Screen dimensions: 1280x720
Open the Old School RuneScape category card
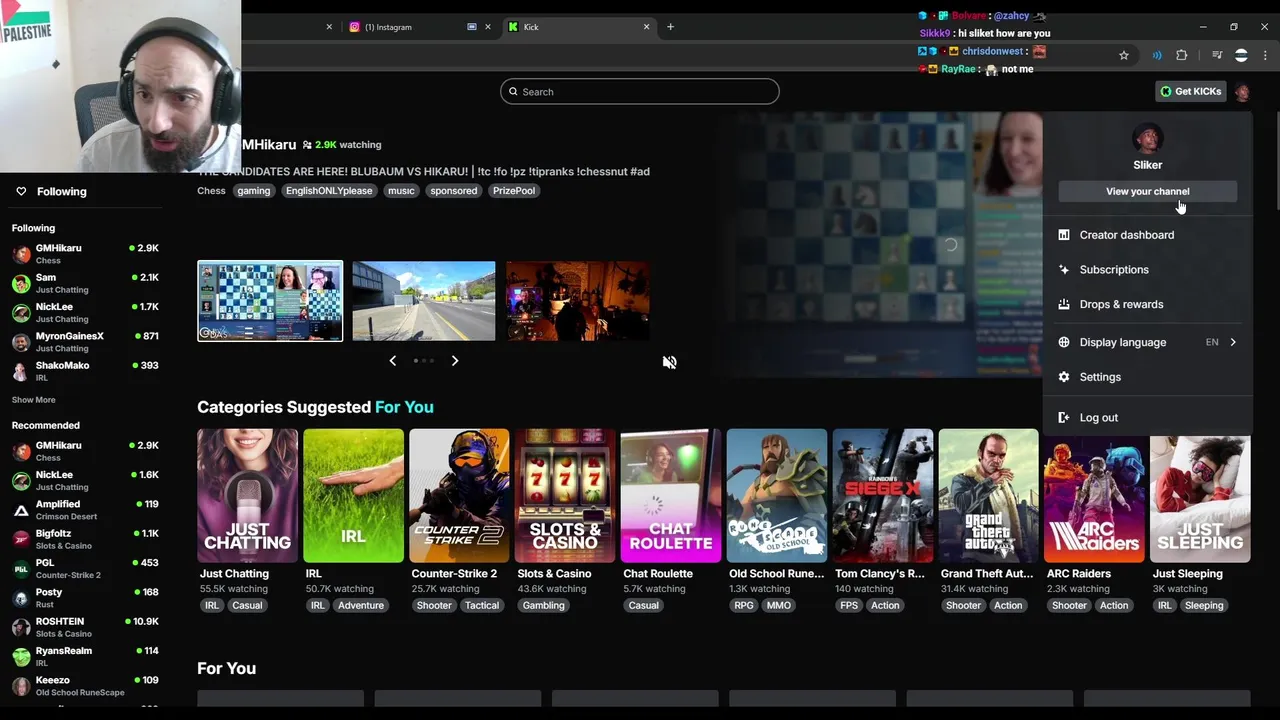[x=777, y=496]
